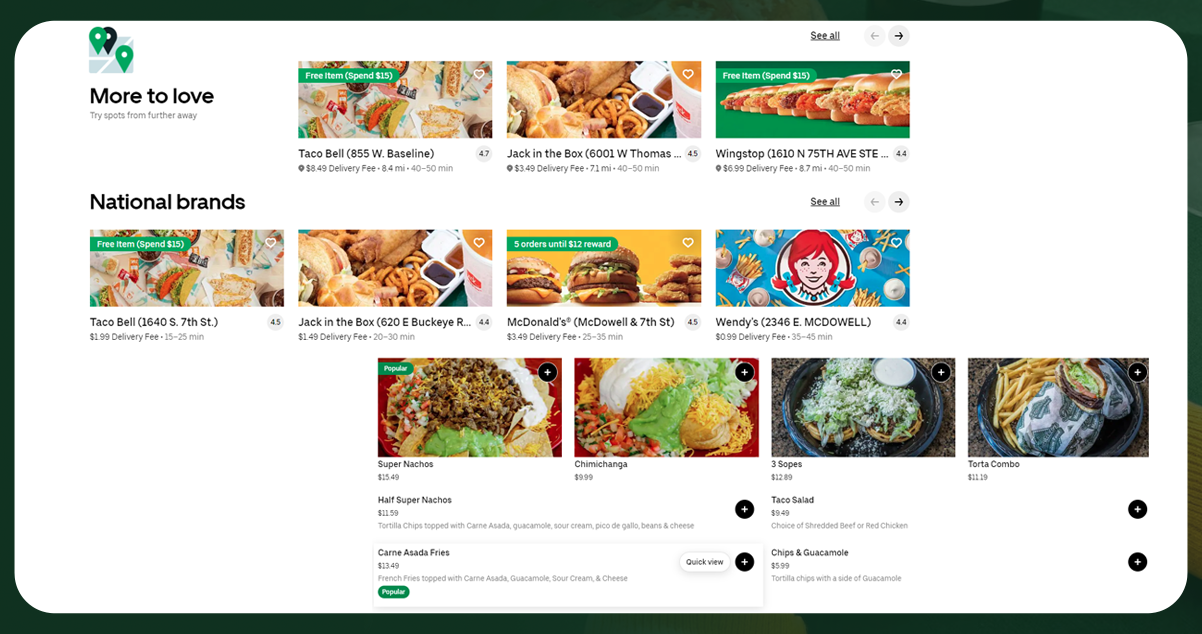
Task: Add Half Super Nachos to cart
Action: pyautogui.click(x=744, y=509)
